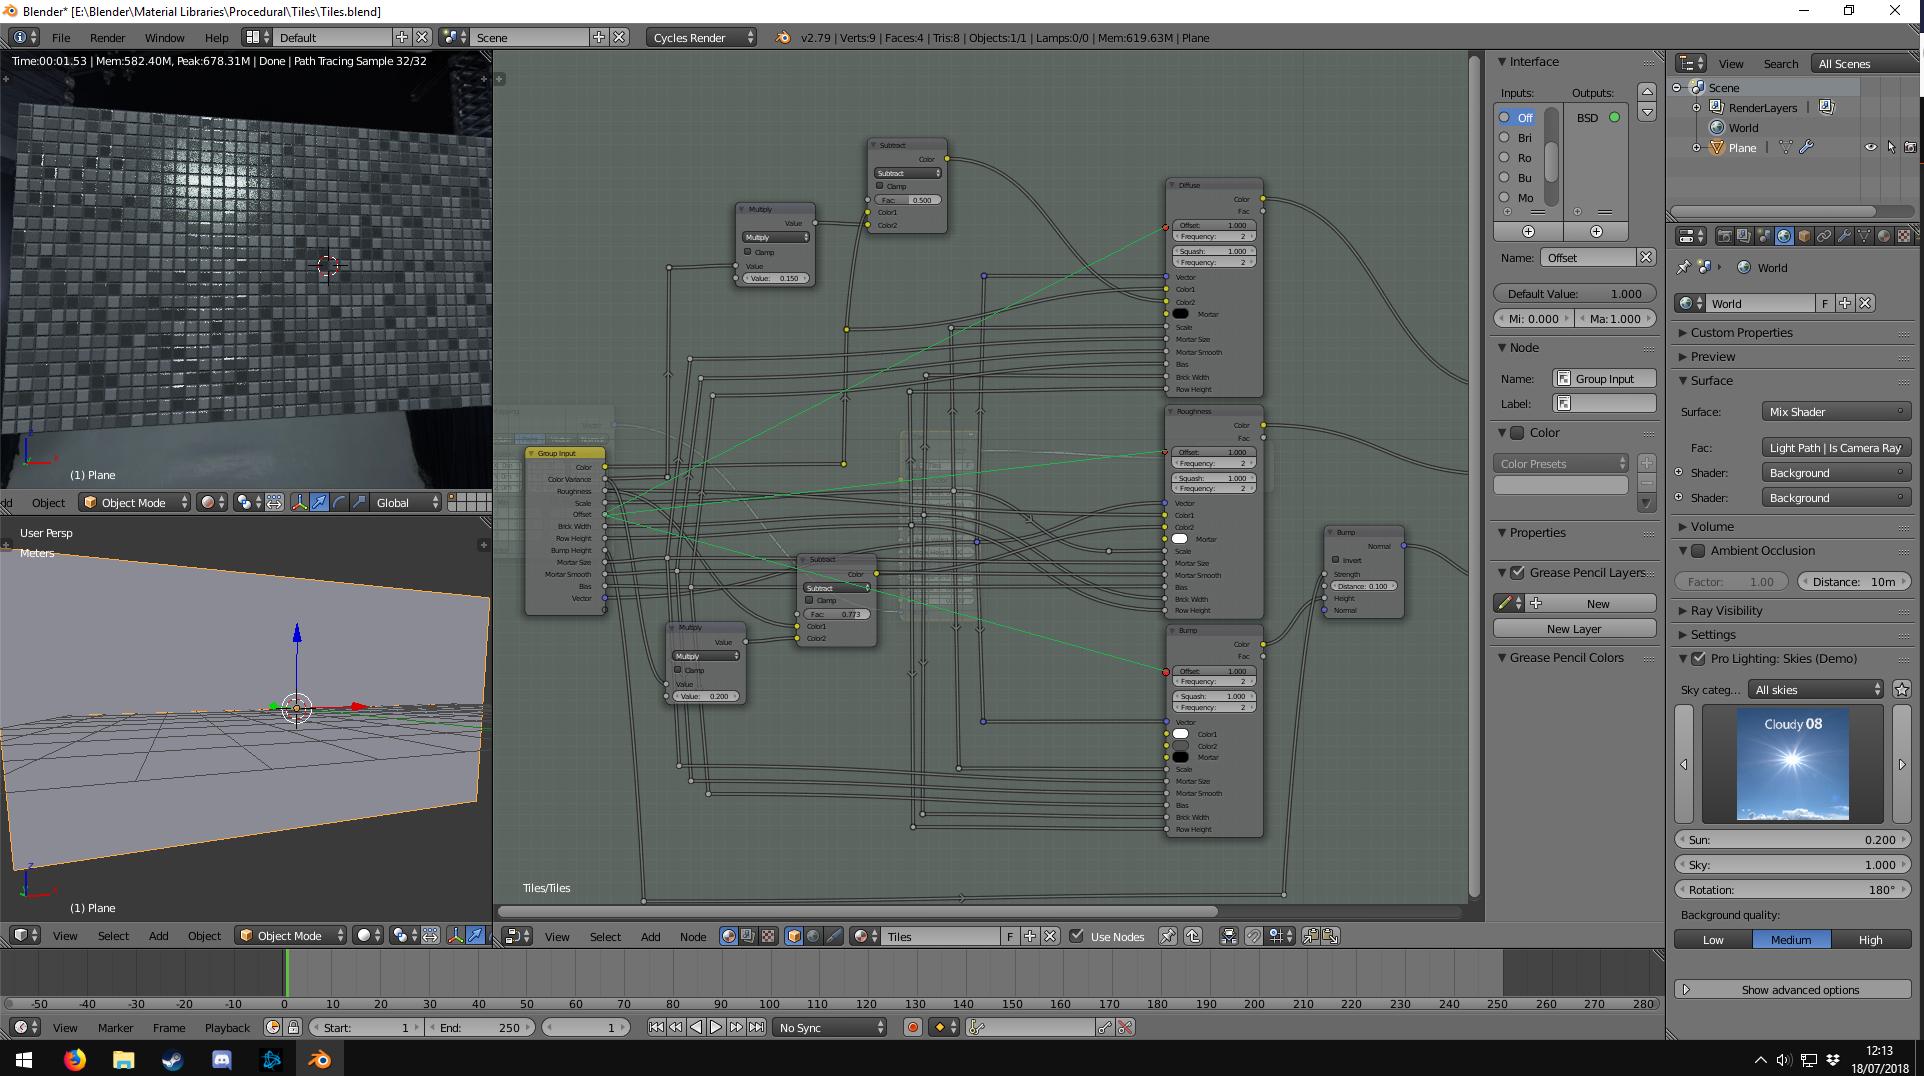Play animation forward in timeline

tap(716, 1027)
